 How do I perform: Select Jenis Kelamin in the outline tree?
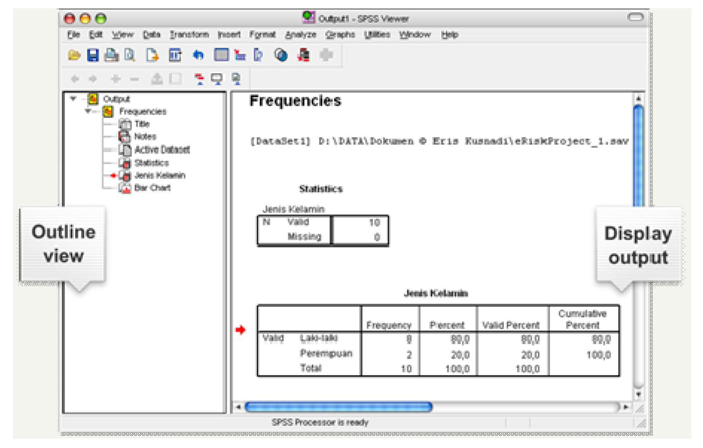coord(160,175)
